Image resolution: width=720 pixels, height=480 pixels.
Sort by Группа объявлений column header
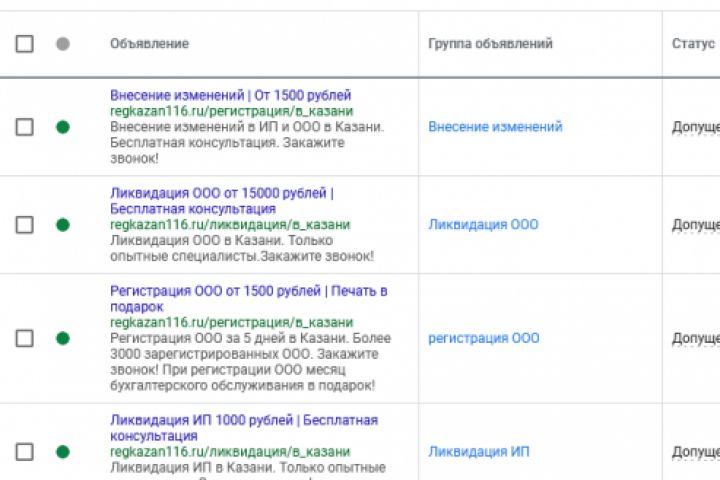click(x=490, y=44)
